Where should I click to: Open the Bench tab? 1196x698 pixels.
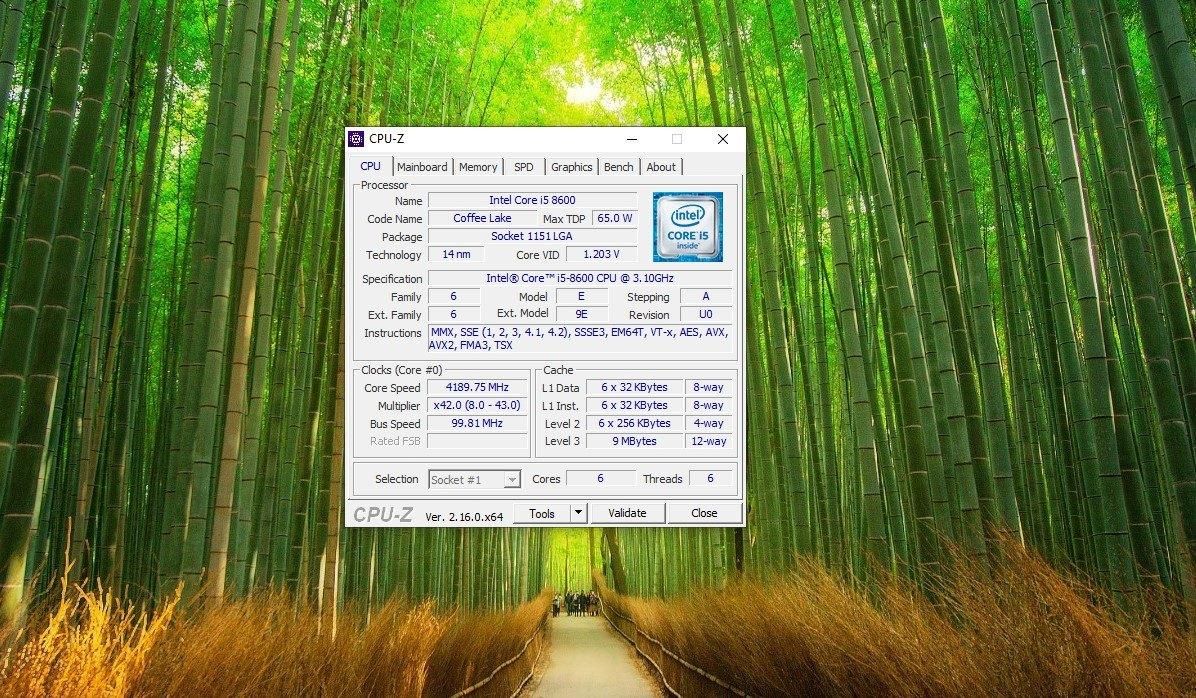[x=619, y=167]
